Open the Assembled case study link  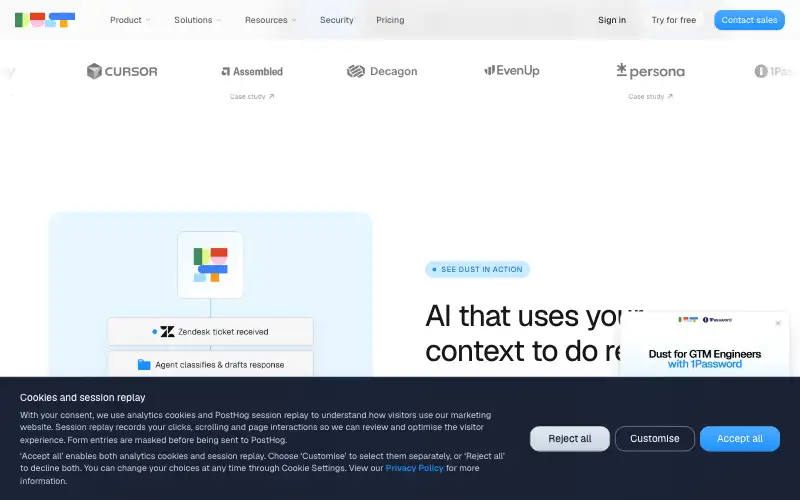(x=252, y=96)
